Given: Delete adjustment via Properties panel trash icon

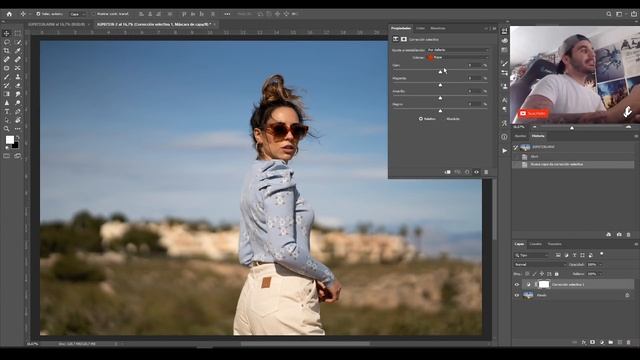Looking at the screenshot, I should point(486,172).
